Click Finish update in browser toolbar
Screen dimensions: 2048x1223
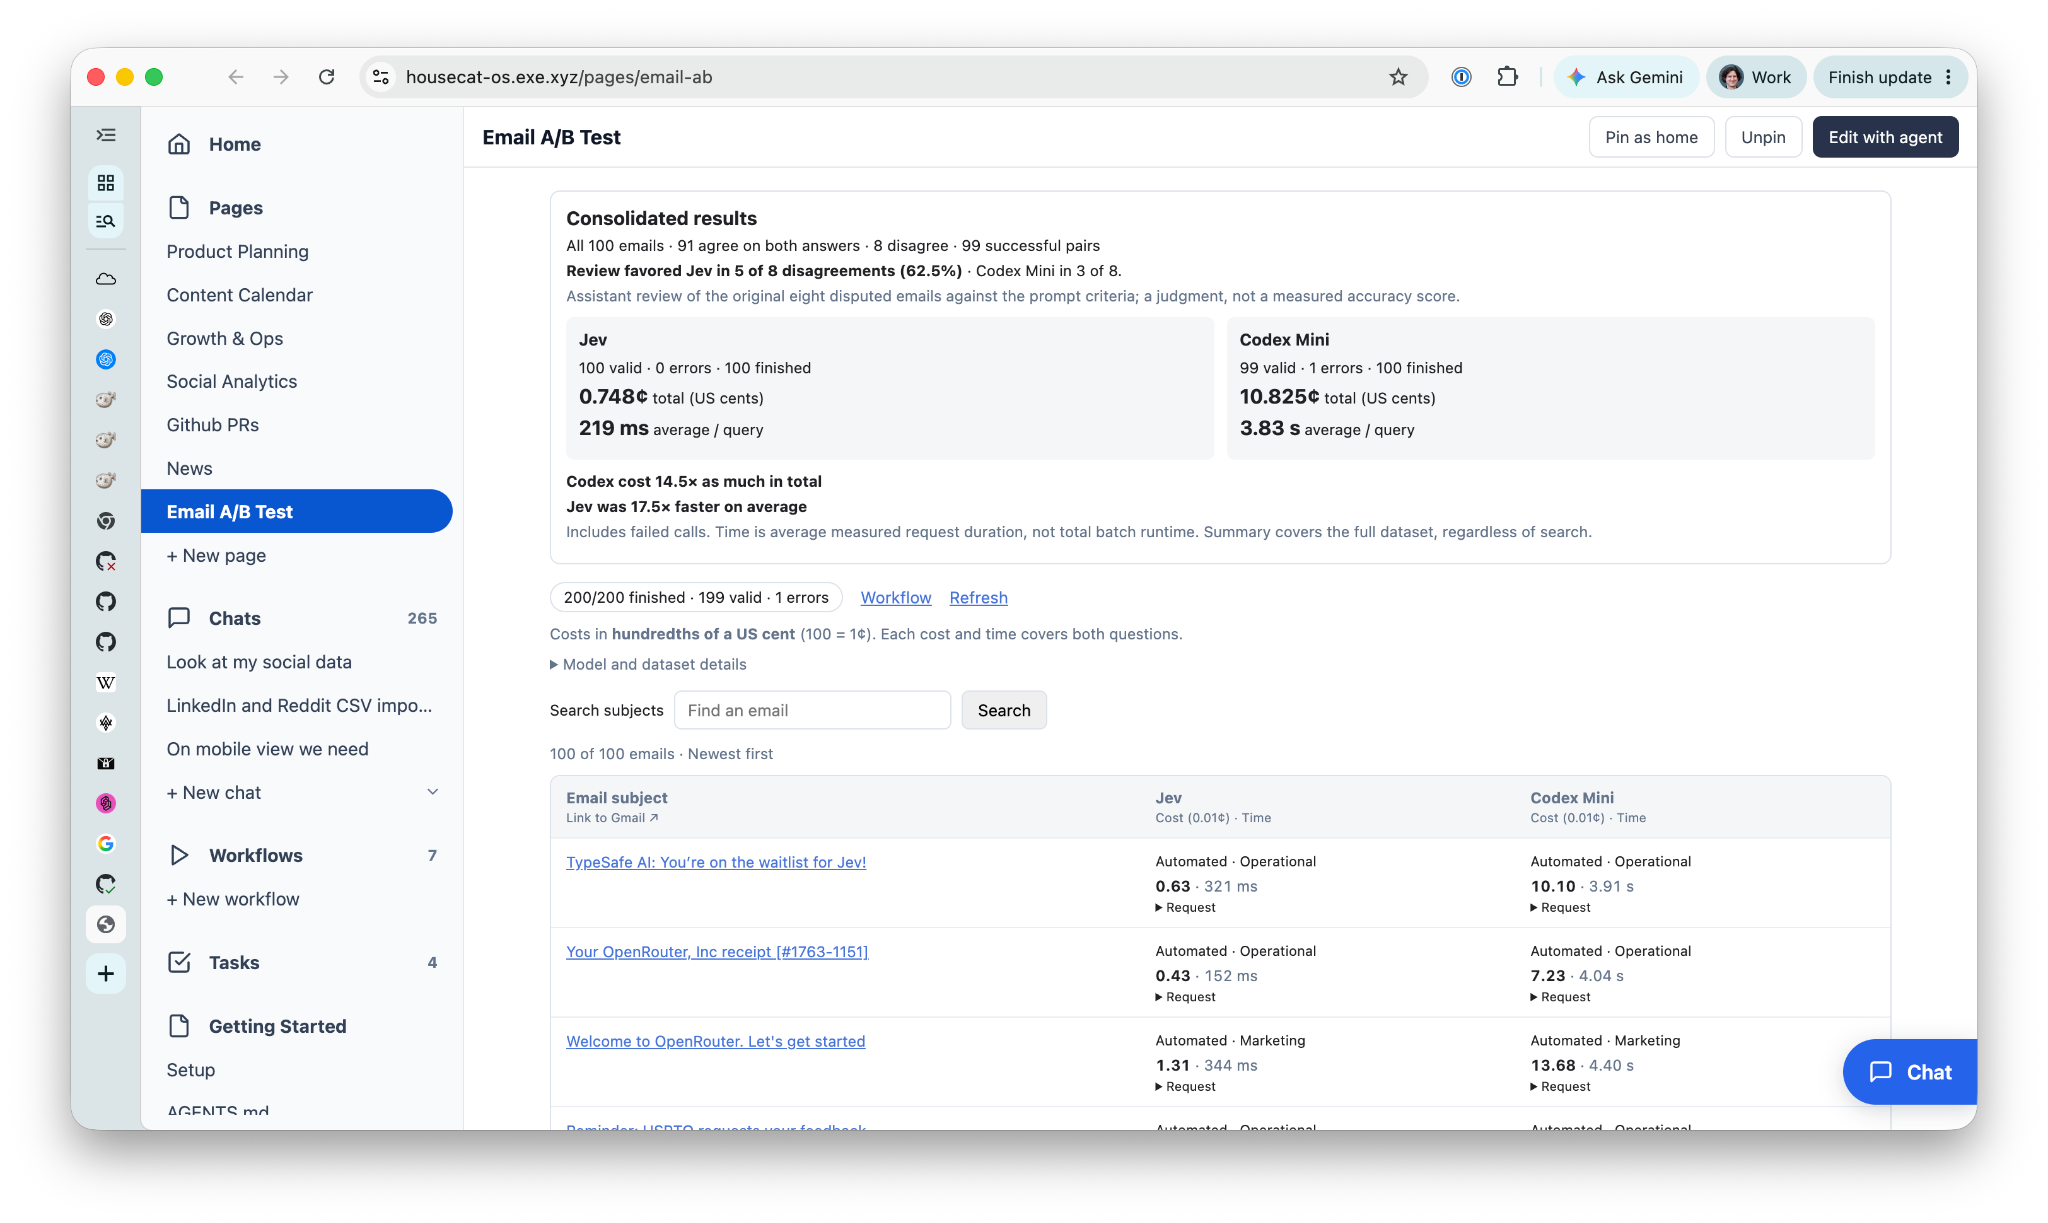coord(1880,77)
